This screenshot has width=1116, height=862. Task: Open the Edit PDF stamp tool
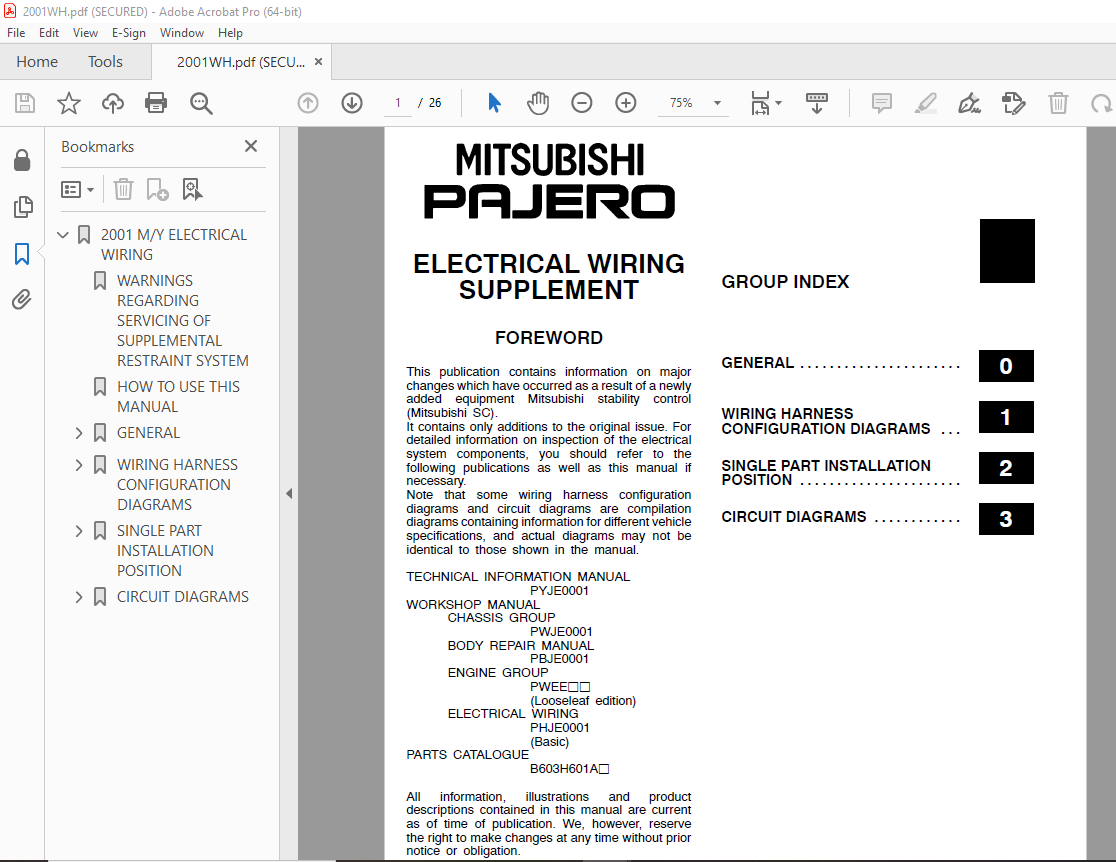(x=1014, y=103)
